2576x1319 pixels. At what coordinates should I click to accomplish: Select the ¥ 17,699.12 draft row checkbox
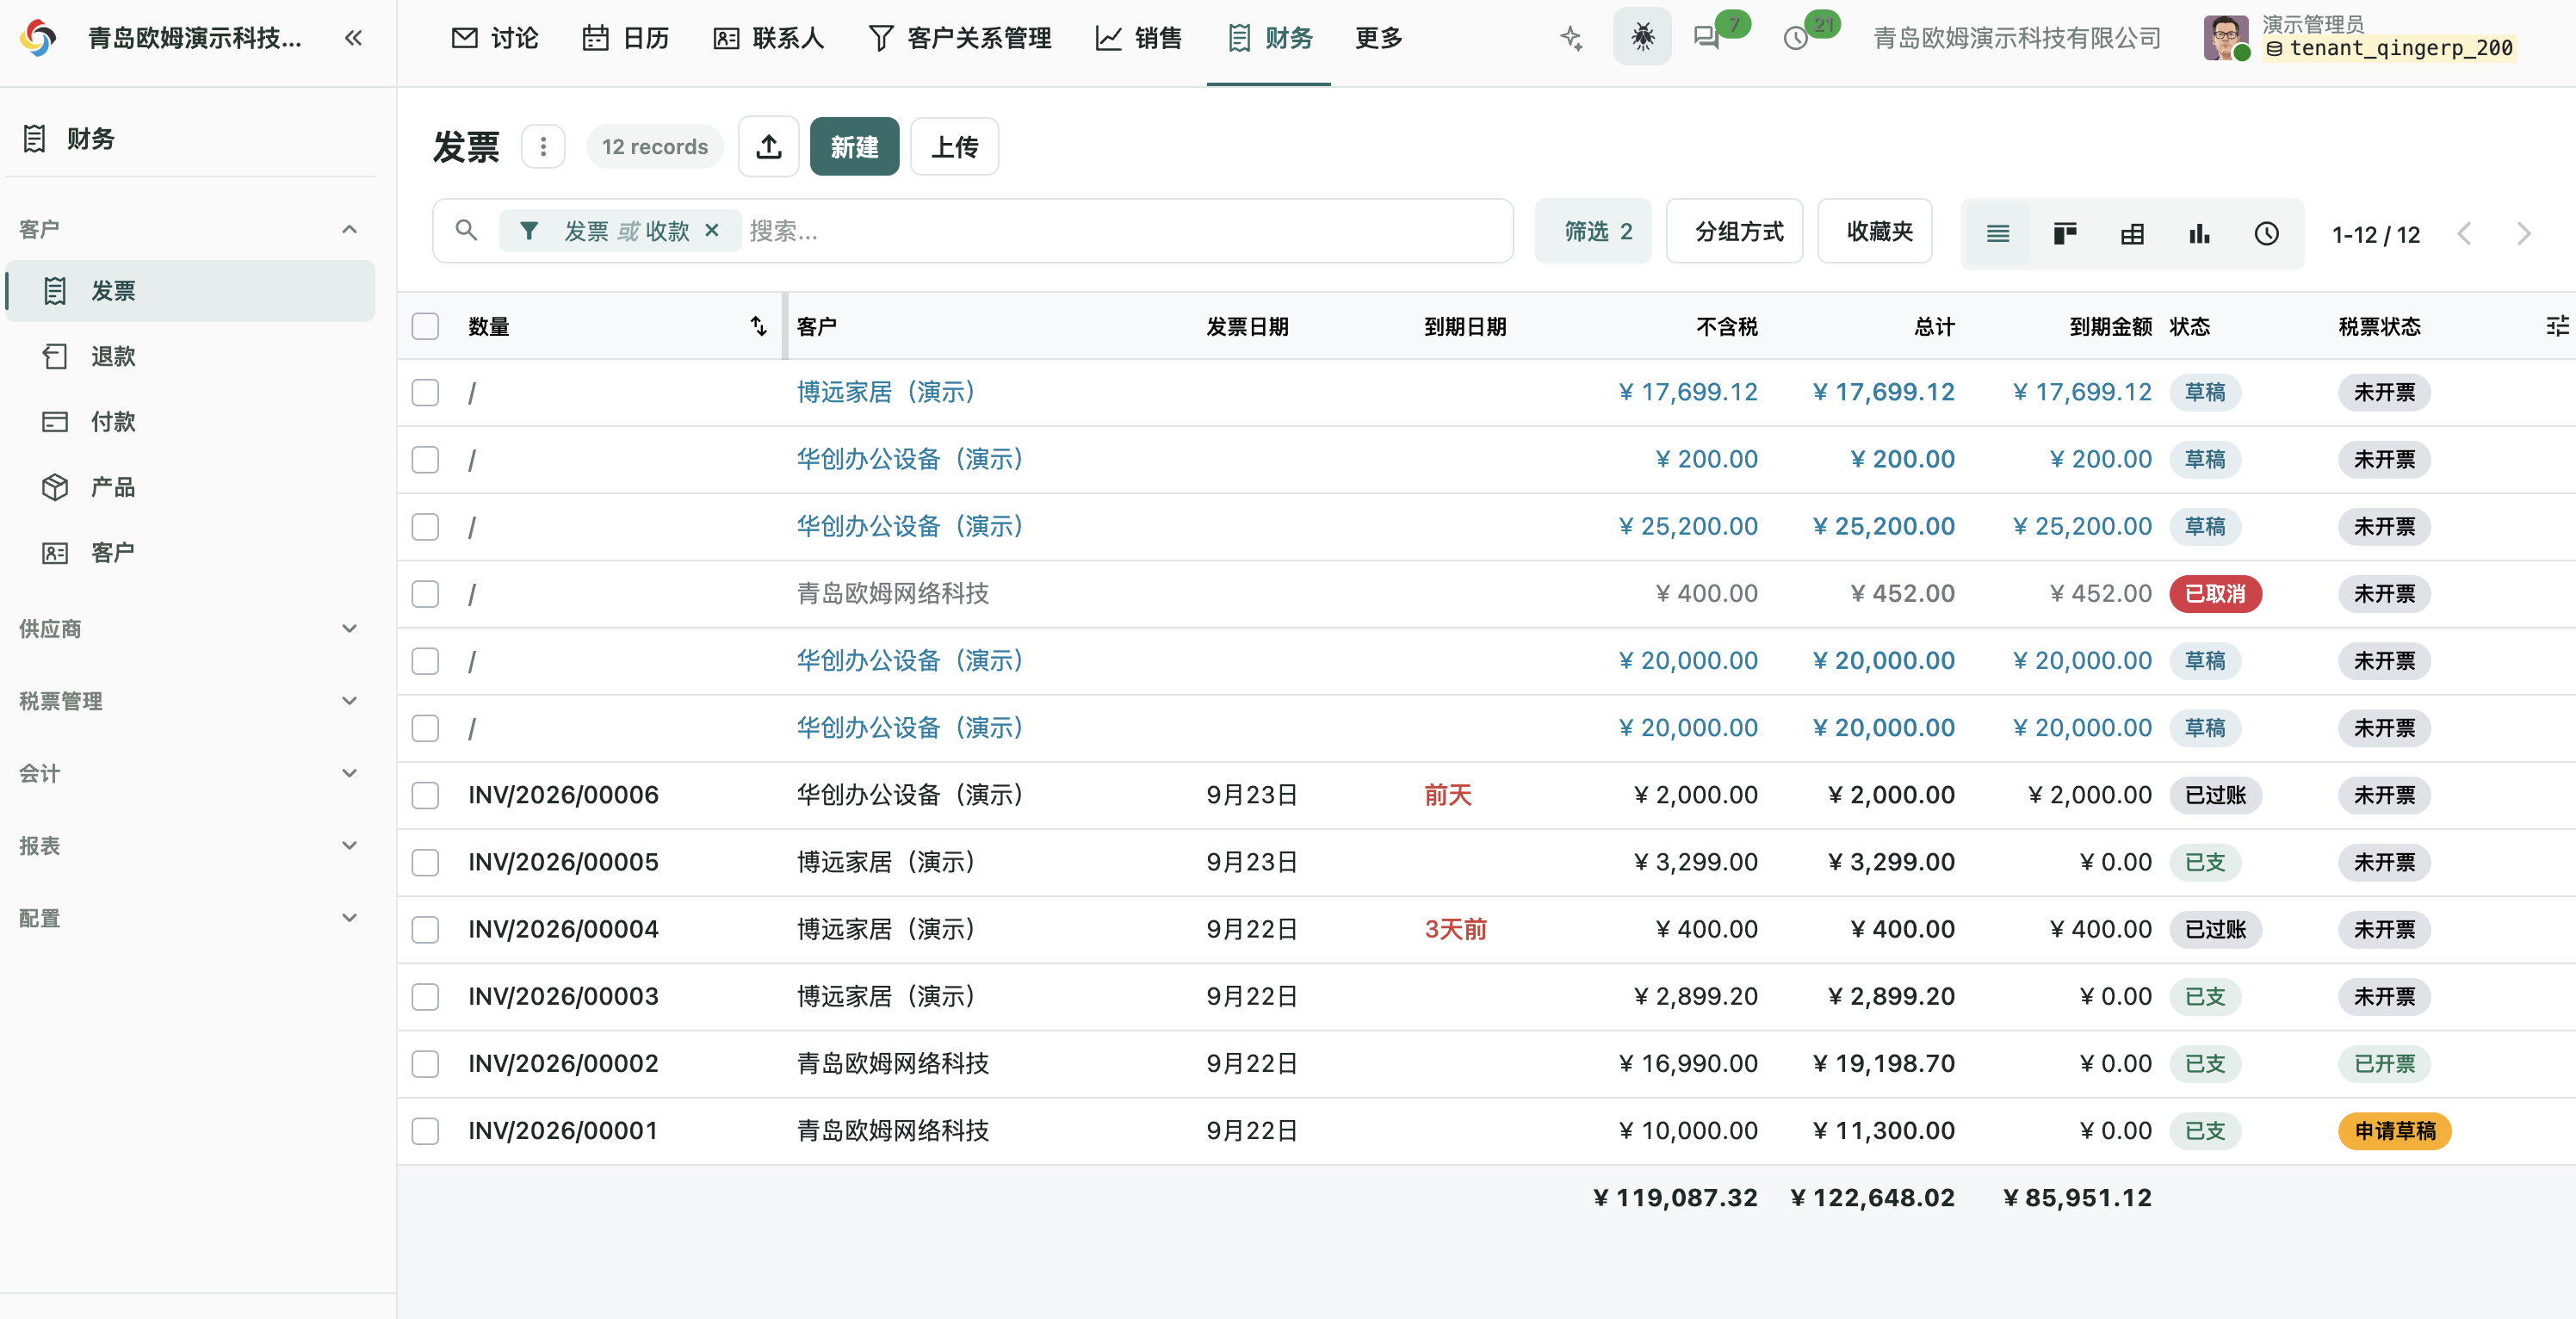click(x=425, y=392)
